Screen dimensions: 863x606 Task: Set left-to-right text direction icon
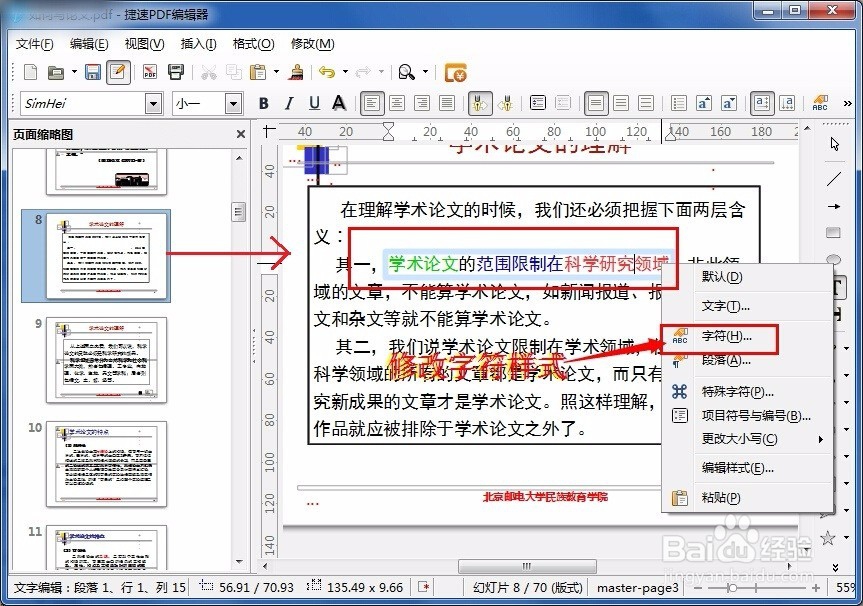762,103
